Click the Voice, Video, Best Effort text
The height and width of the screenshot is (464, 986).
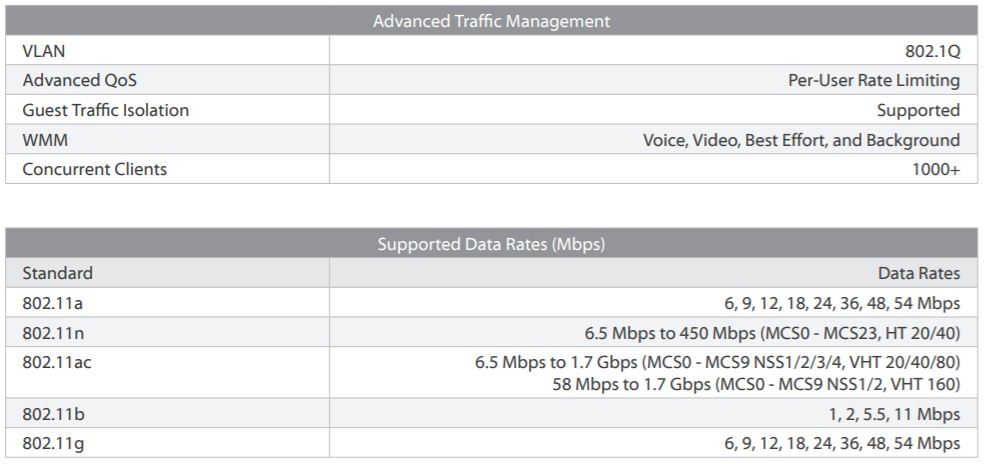(800, 140)
